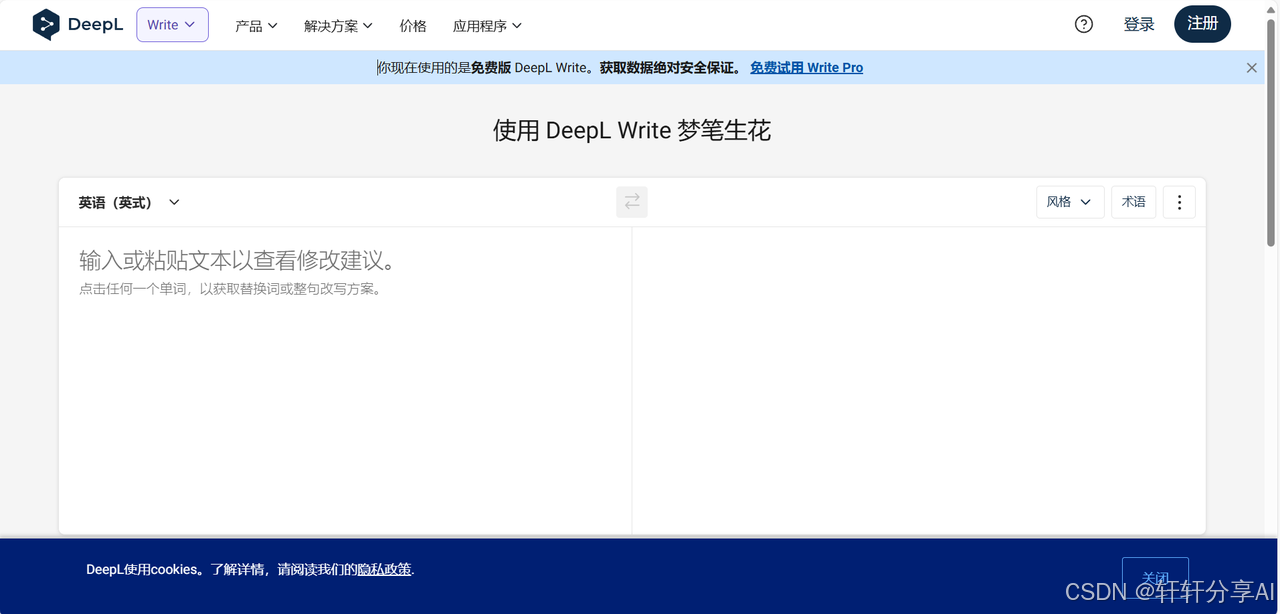This screenshot has width=1280, height=614.
Task: Click the 注册 sign-up button
Action: (1202, 23)
